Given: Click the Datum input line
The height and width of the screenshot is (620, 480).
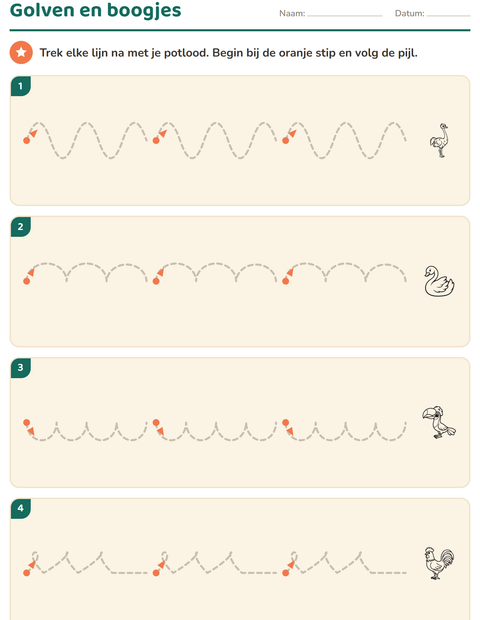Looking at the screenshot, I should (x=448, y=15).
